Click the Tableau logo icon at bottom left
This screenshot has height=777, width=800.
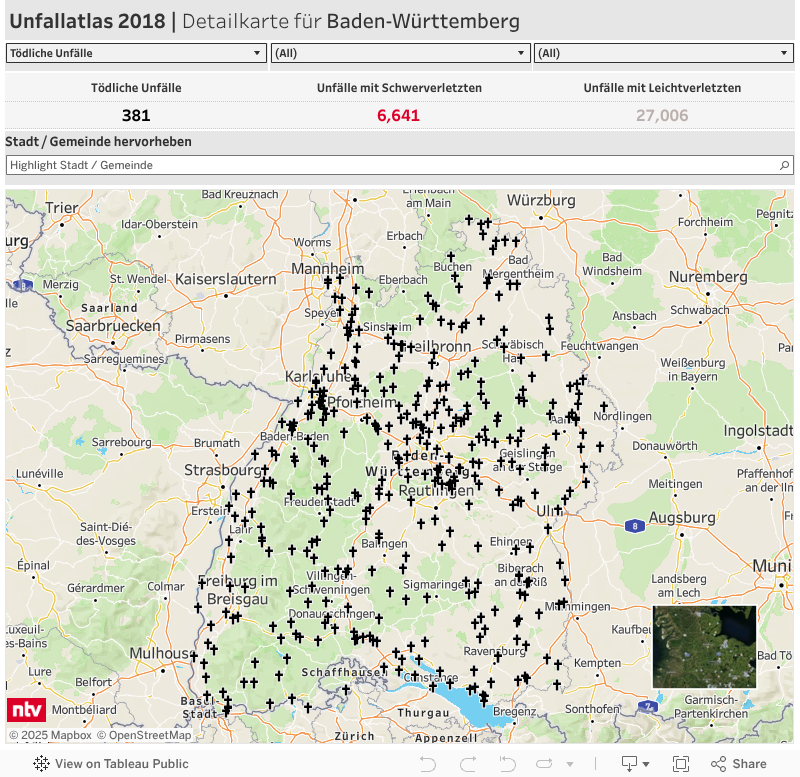[41, 764]
